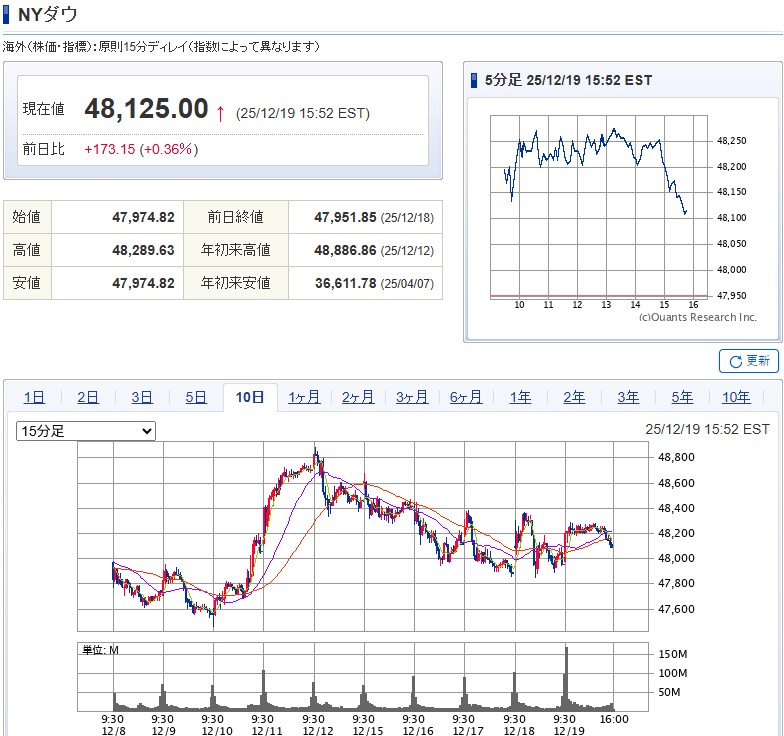This screenshot has height=736, width=784.
Task: View the 2年 chart range
Action: pyautogui.click(x=574, y=397)
